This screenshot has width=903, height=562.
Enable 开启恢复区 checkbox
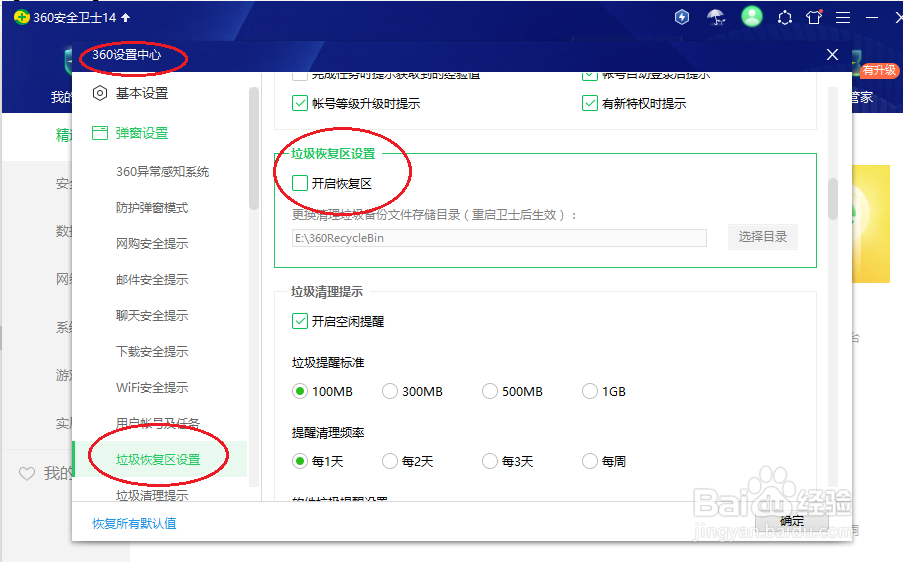click(x=299, y=183)
